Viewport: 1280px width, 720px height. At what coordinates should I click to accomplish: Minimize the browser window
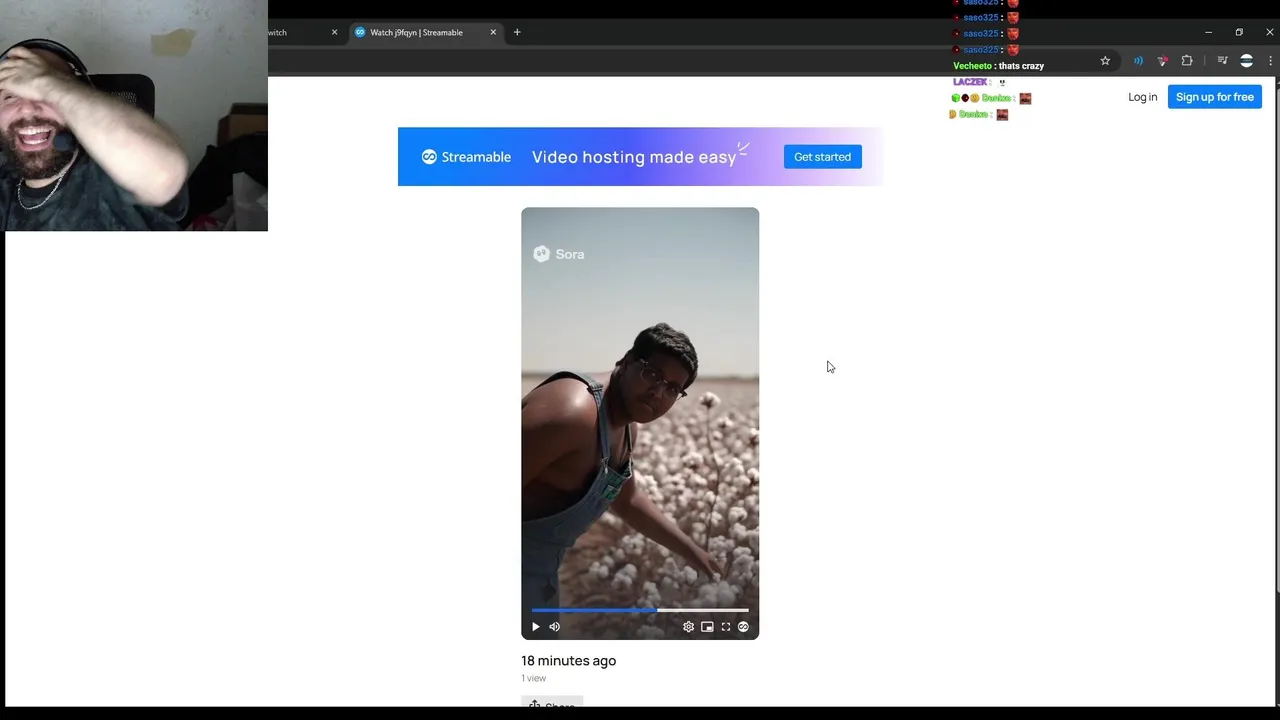(x=1208, y=32)
